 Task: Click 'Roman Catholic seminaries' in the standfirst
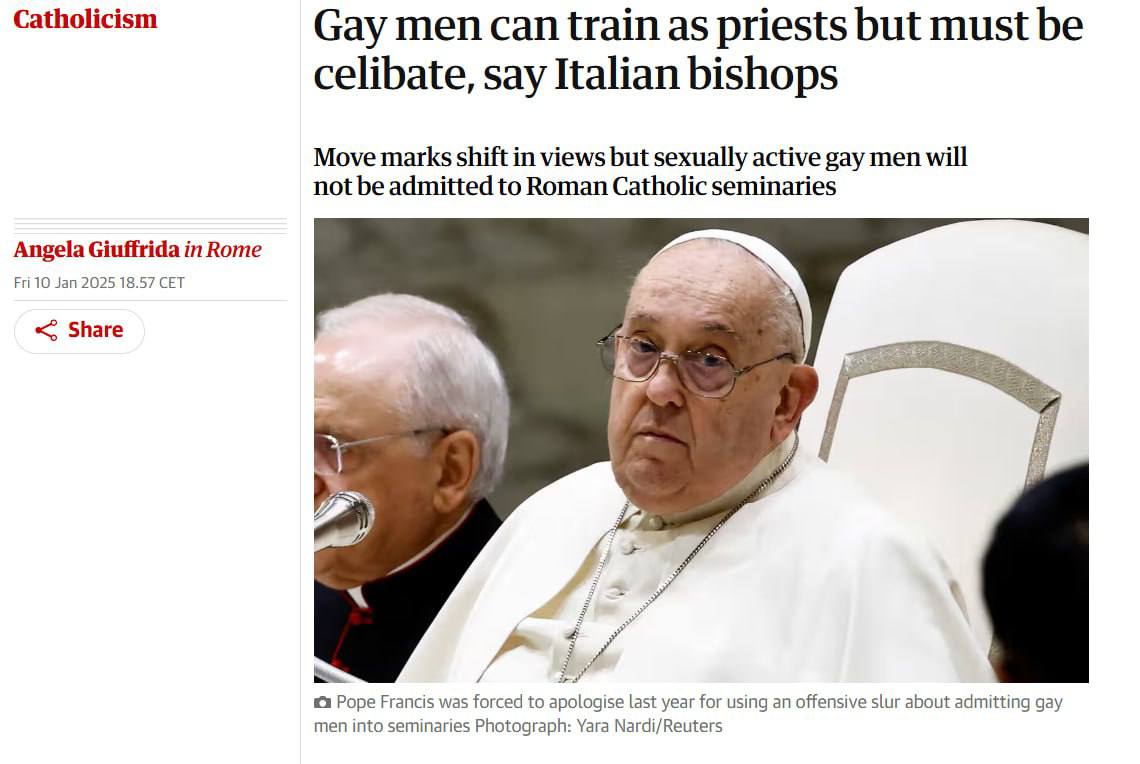(681, 186)
